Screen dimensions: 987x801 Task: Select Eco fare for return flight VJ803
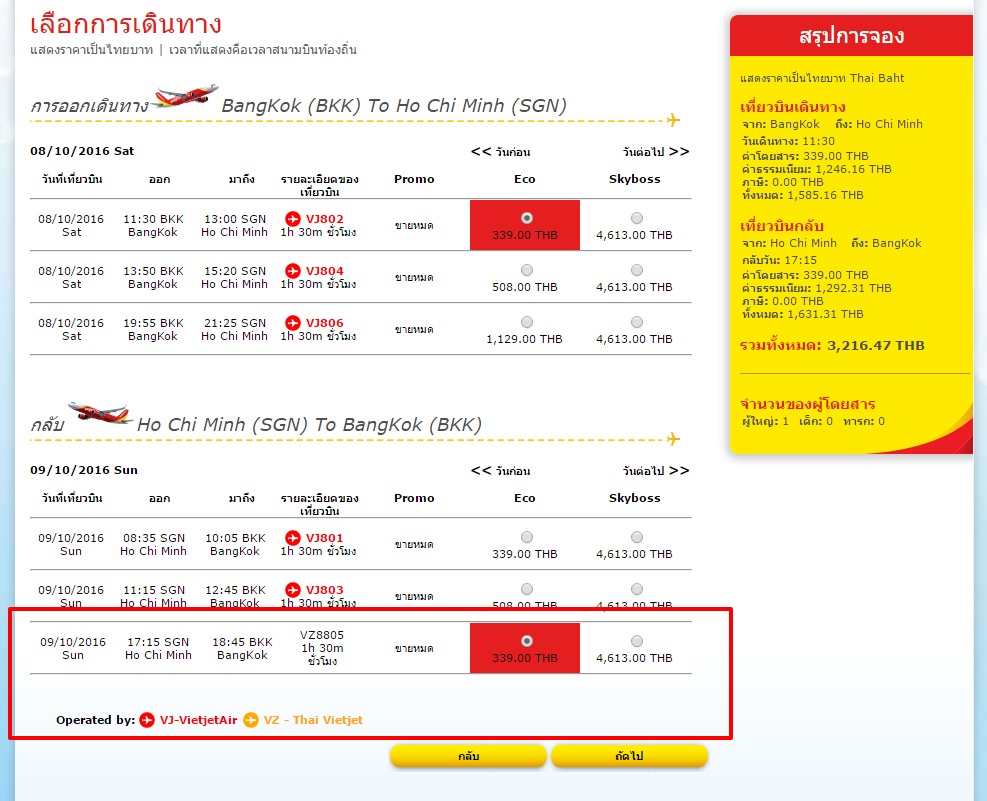point(527,589)
